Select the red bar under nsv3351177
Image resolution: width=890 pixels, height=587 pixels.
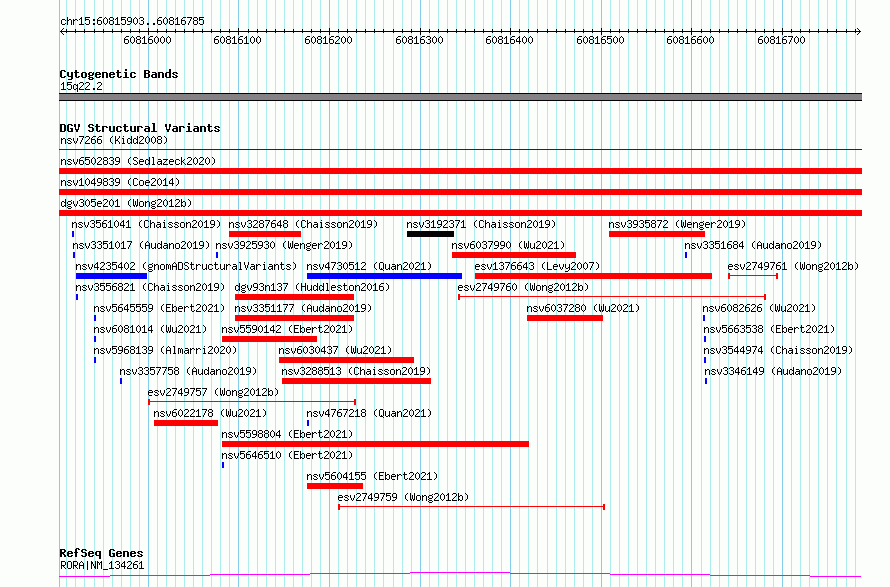pos(294,318)
